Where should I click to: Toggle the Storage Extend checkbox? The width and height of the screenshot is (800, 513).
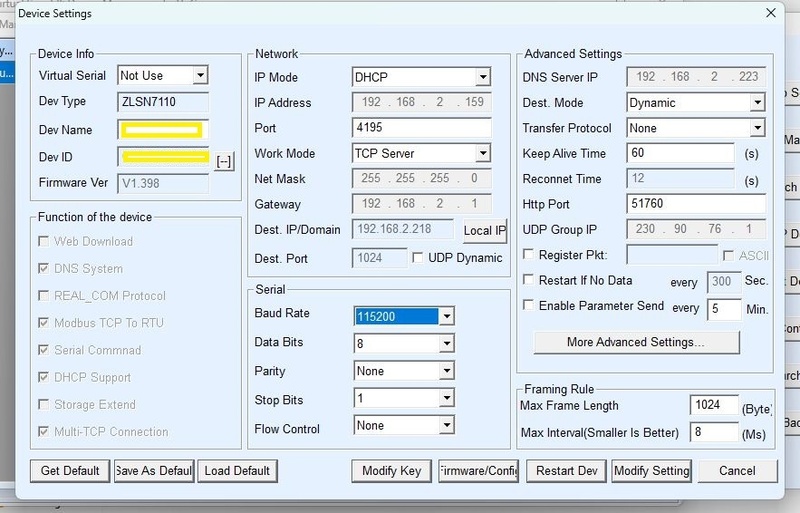pyautogui.click(x=44, y=404)
